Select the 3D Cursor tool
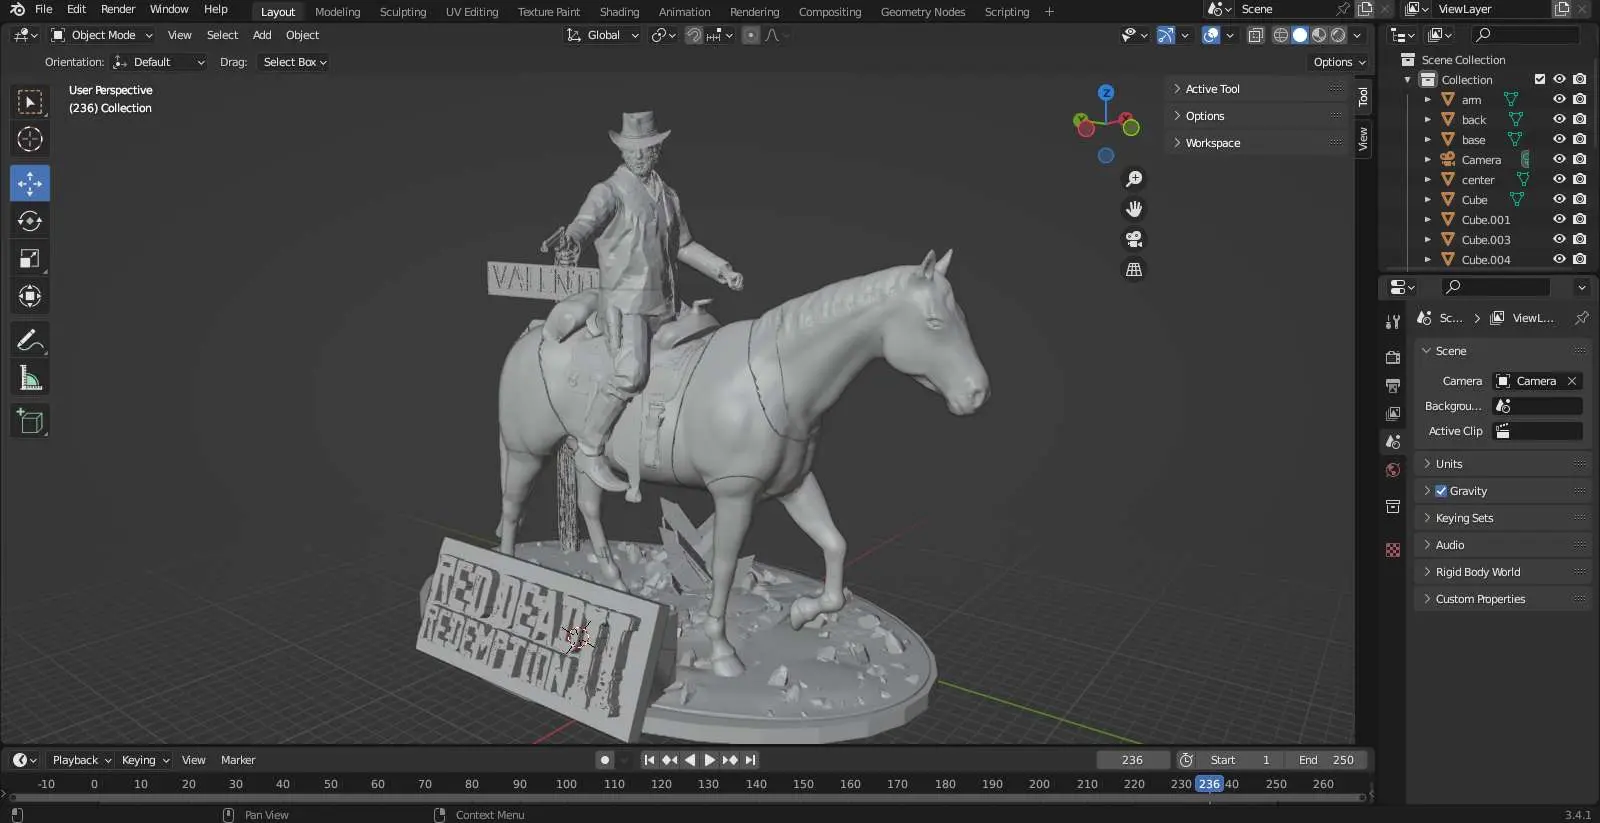 click(30, 139)
